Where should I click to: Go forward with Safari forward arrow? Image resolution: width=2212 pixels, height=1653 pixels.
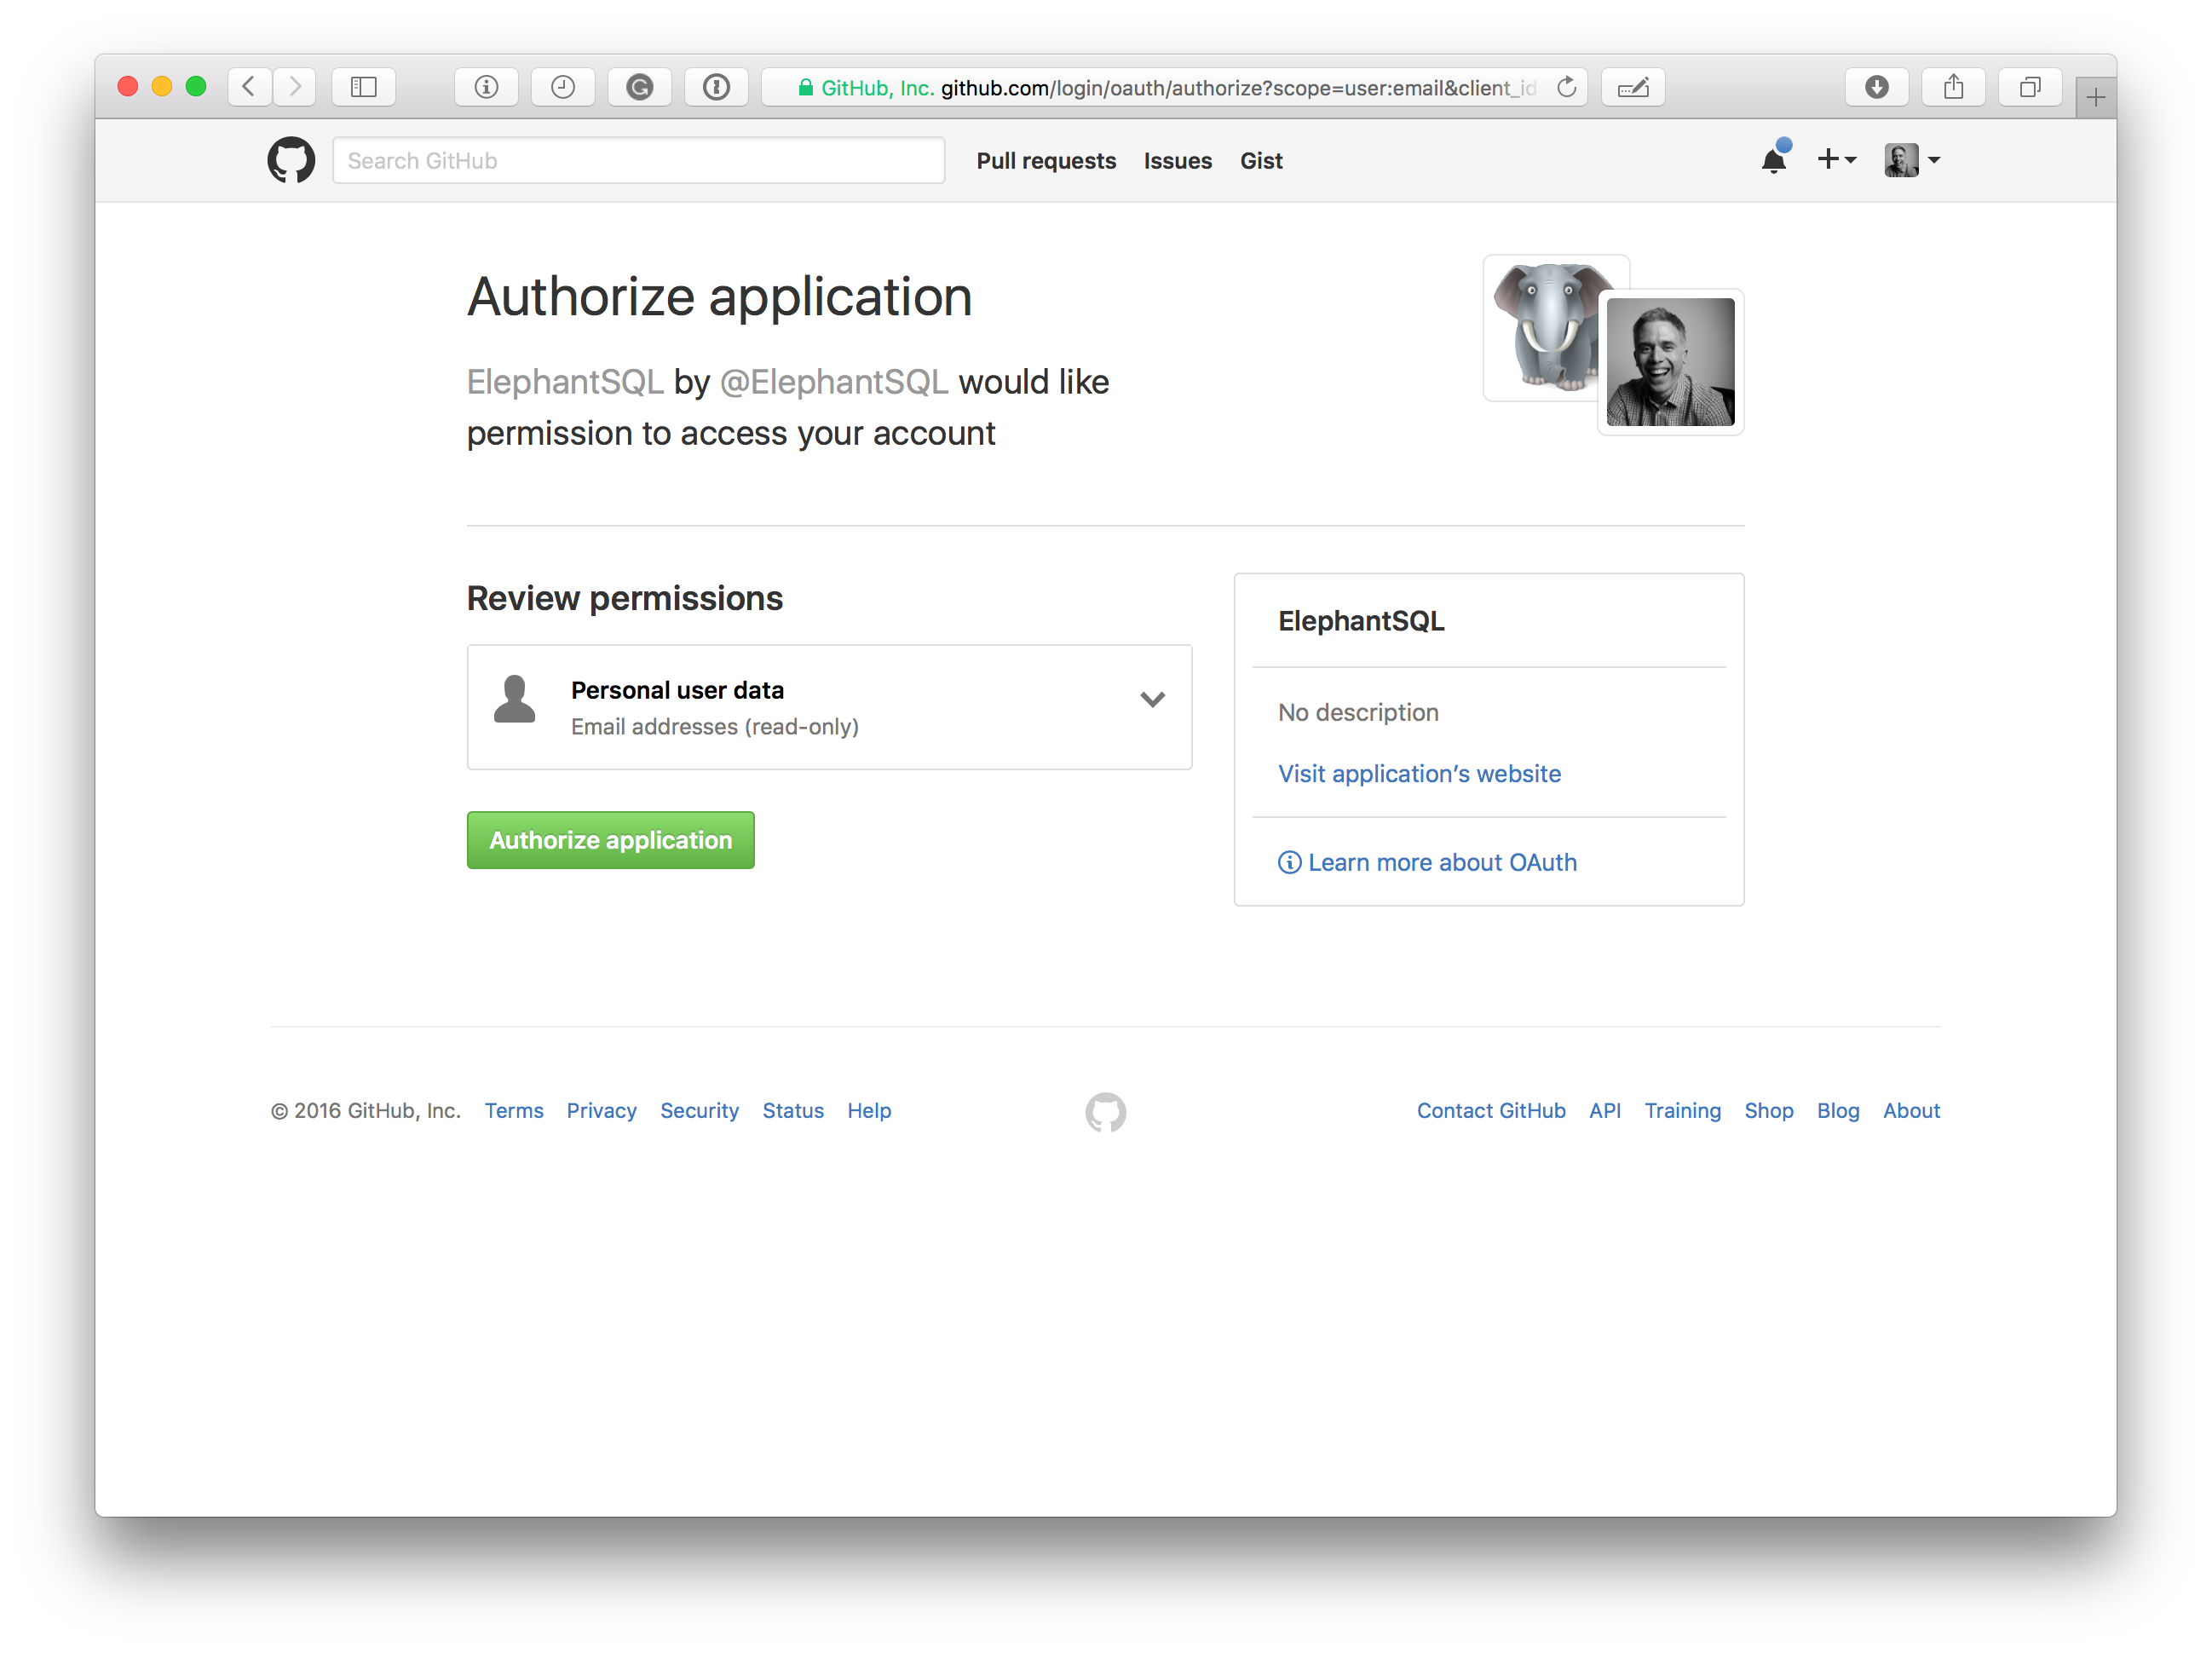point(295,87)
